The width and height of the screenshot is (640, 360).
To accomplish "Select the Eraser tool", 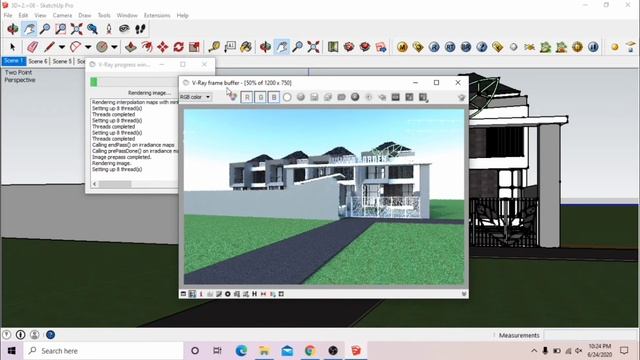I will pyautogui.click(x=32, y=47).
